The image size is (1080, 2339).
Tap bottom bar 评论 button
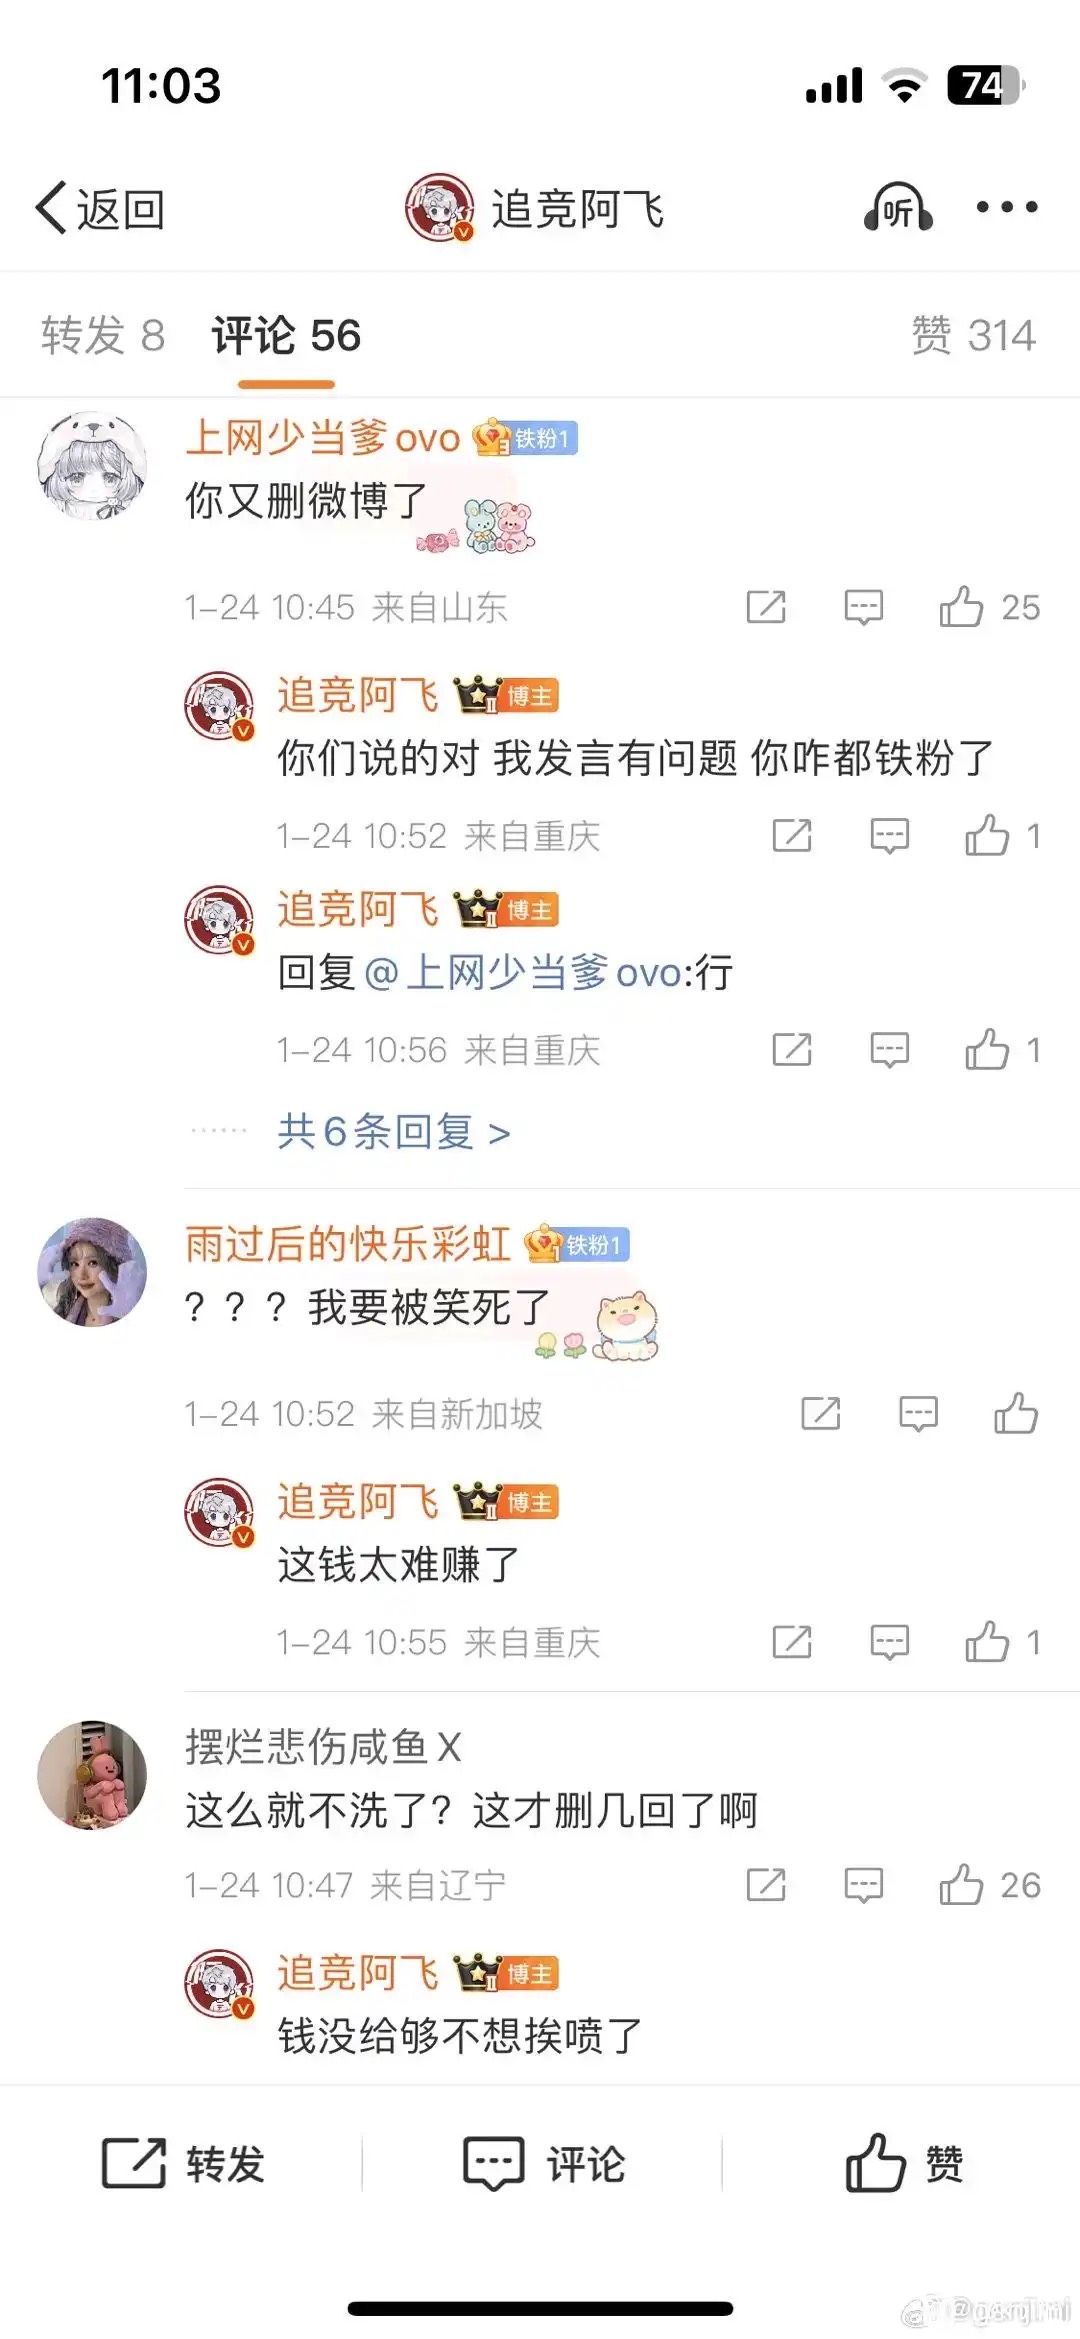(x=544, y=2163)
